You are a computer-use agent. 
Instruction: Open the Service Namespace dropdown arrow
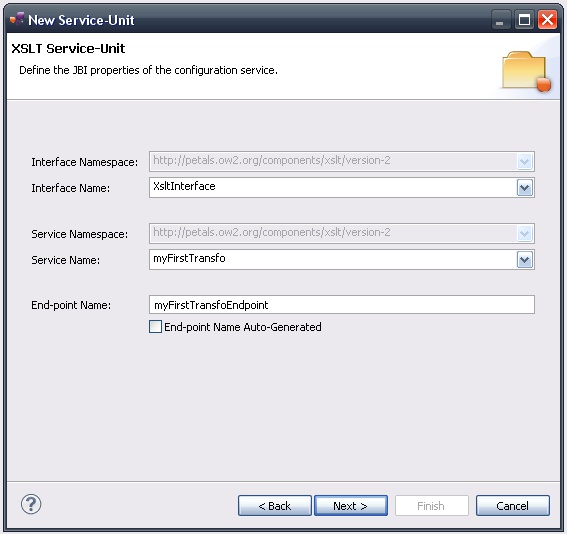click(525, 233)
